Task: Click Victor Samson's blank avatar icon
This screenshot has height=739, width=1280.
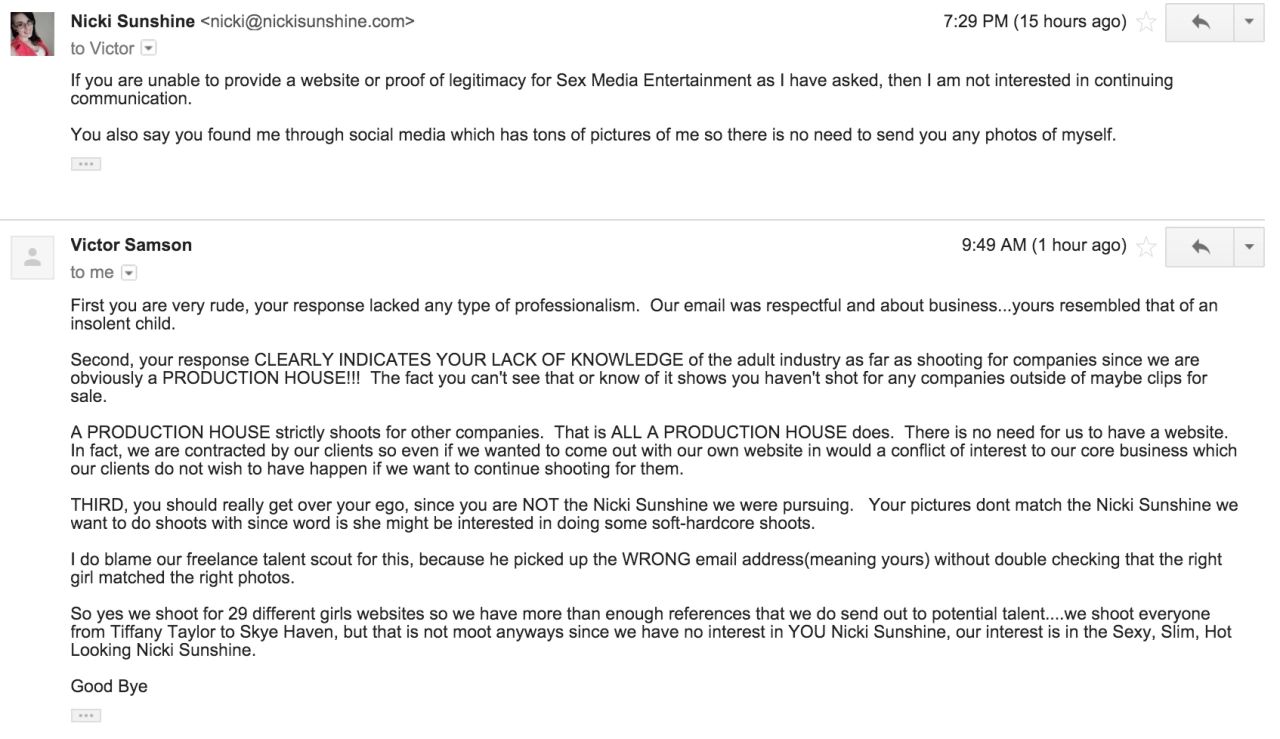Action: [32, 258]
